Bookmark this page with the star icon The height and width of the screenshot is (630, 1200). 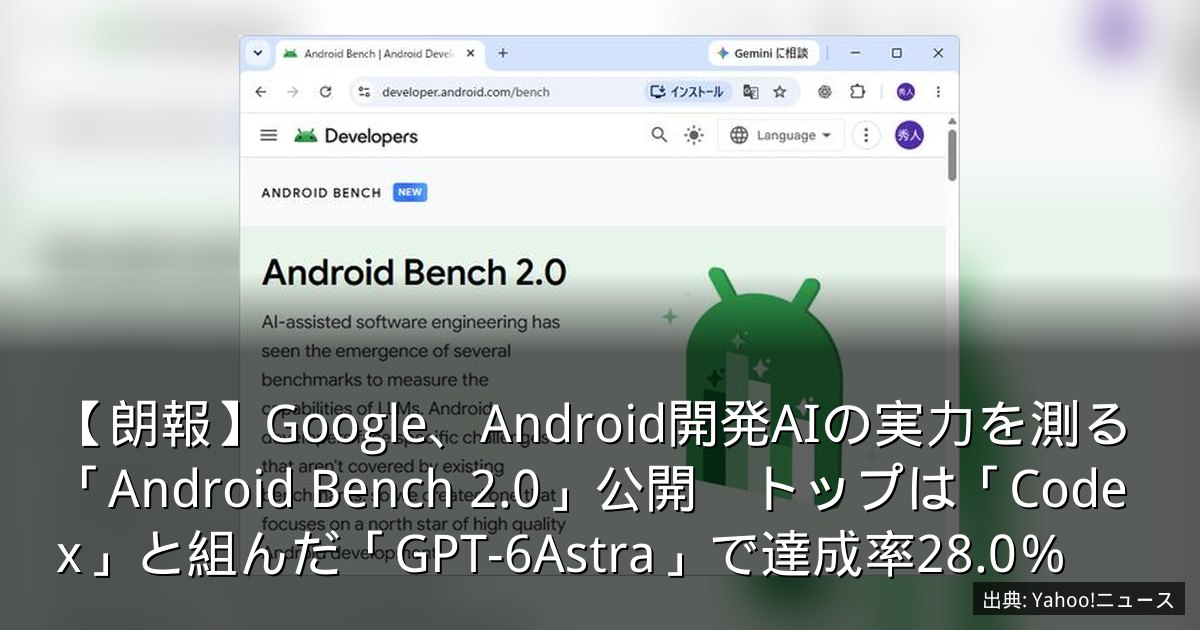tap(780, 92)
